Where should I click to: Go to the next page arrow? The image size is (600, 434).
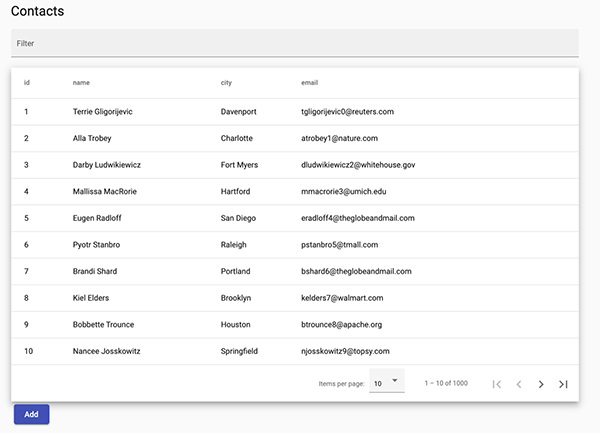pos(541,384)
